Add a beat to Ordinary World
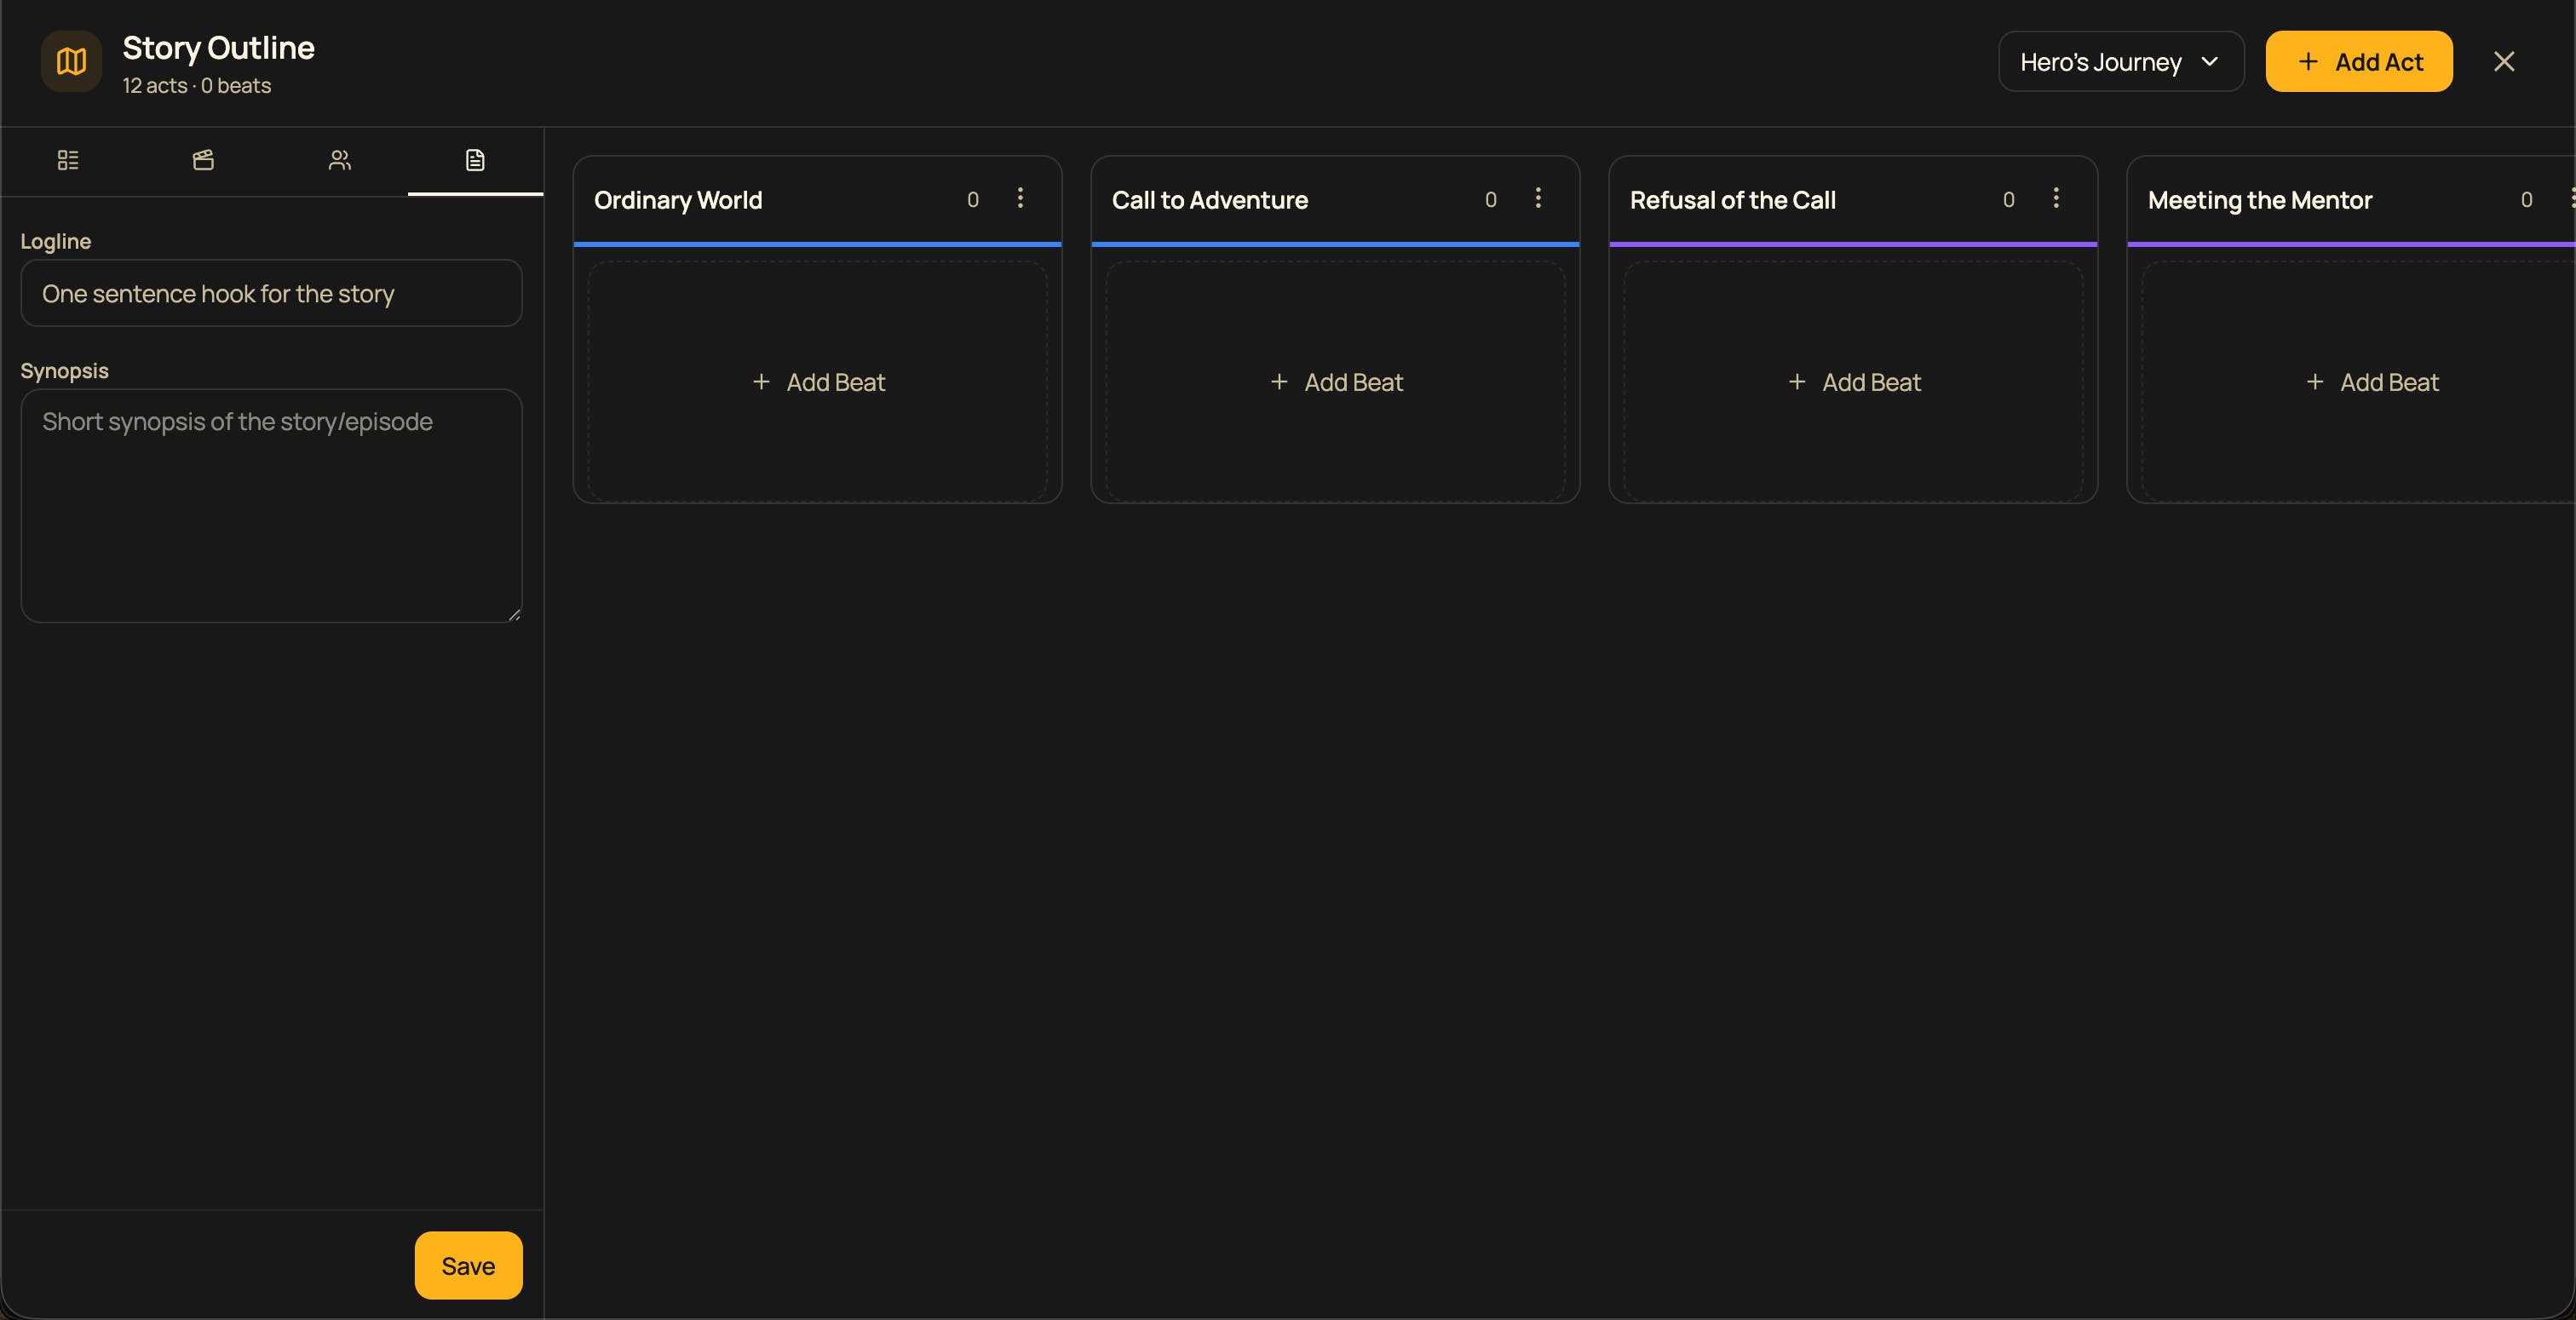 pyautogui.click(x=818, y=382)
